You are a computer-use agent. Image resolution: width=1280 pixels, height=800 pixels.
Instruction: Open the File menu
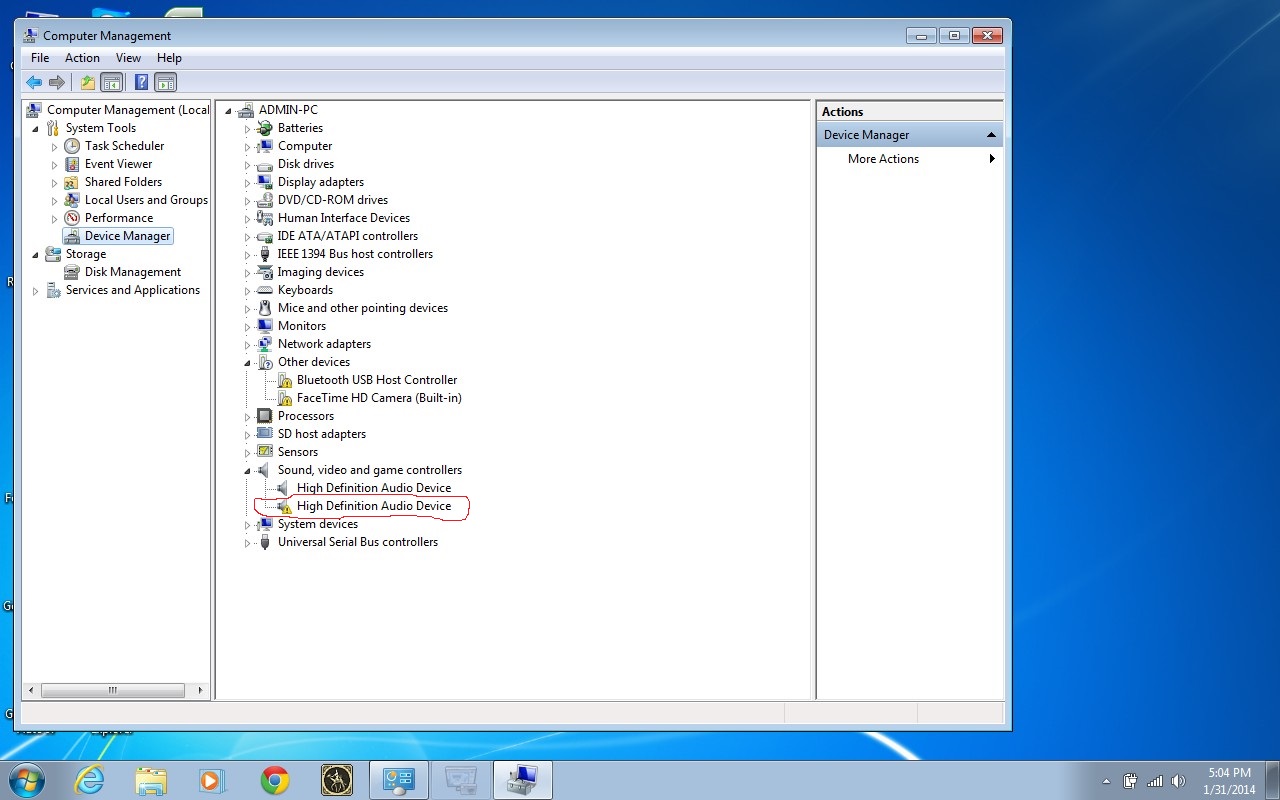[40, 58]
